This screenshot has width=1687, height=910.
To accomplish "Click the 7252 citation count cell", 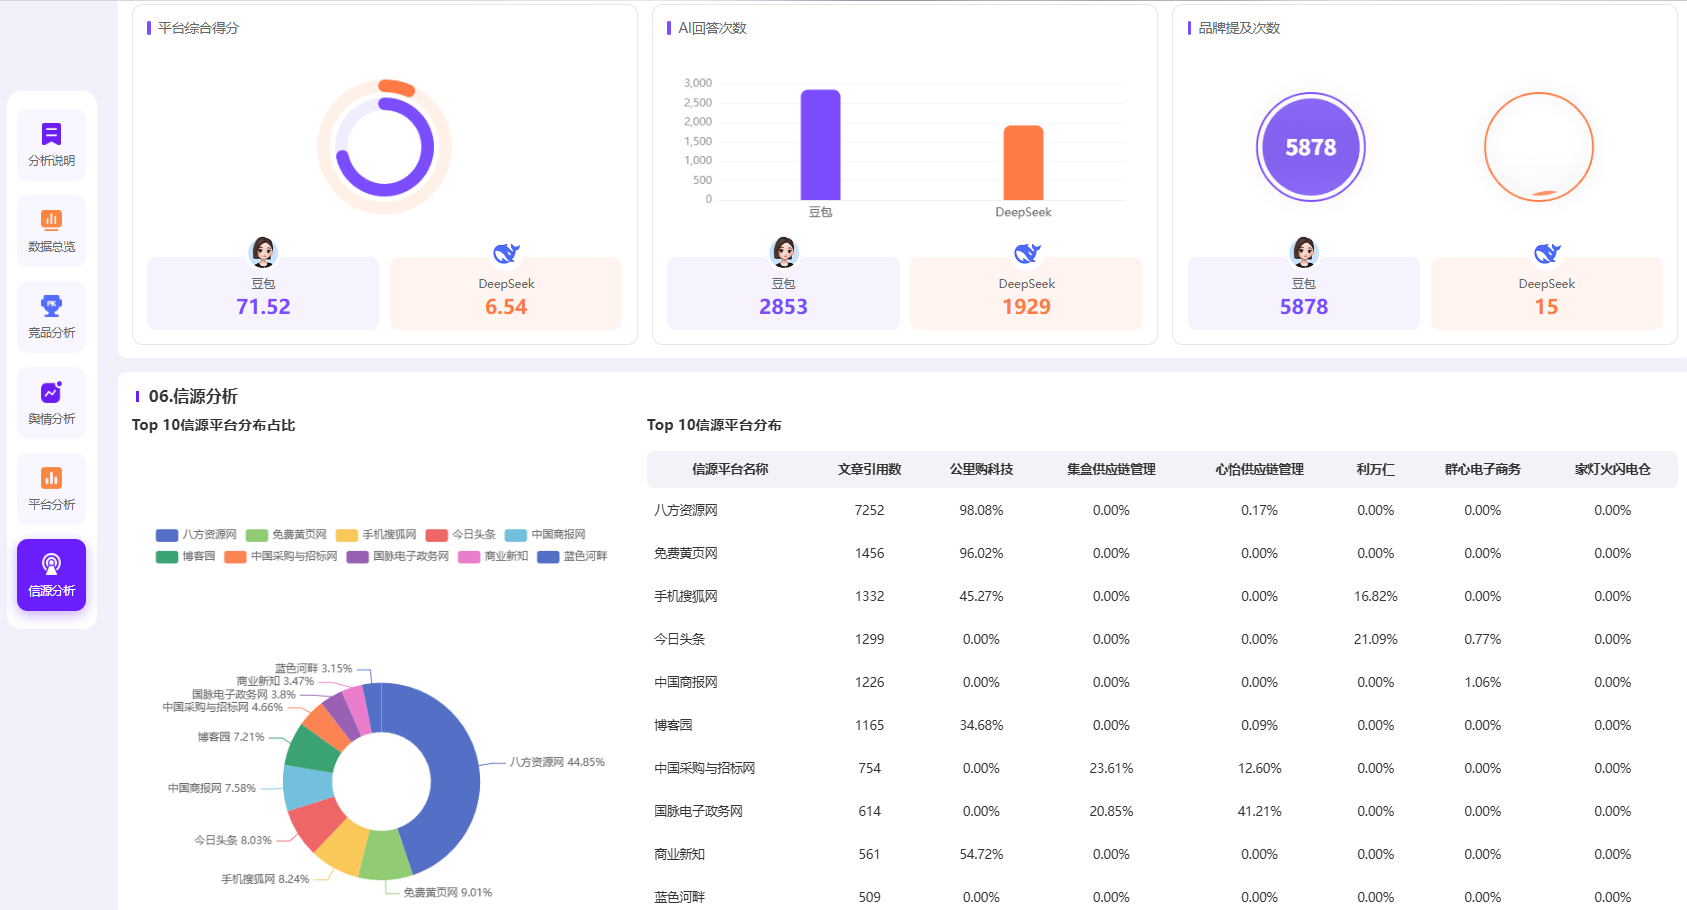I will 869,510.
